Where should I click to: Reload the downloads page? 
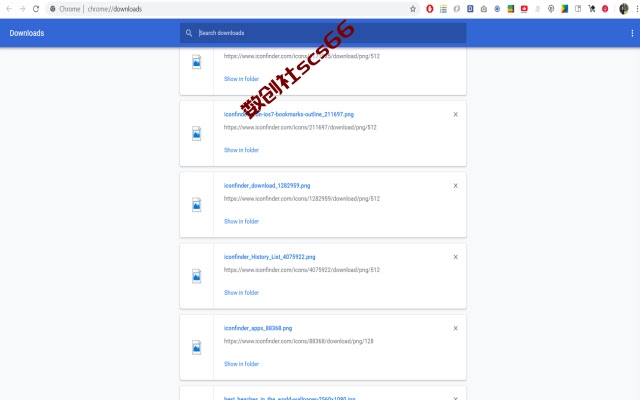pyautogui.click(x=36, y=9)
